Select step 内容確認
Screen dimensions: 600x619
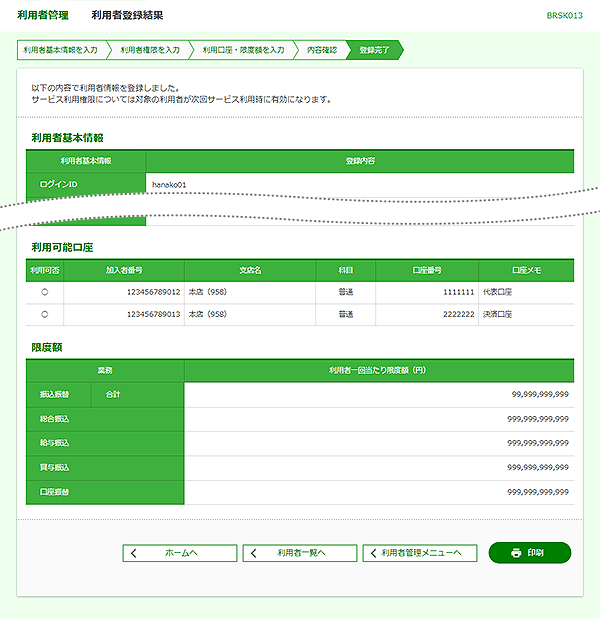[322, 50]
